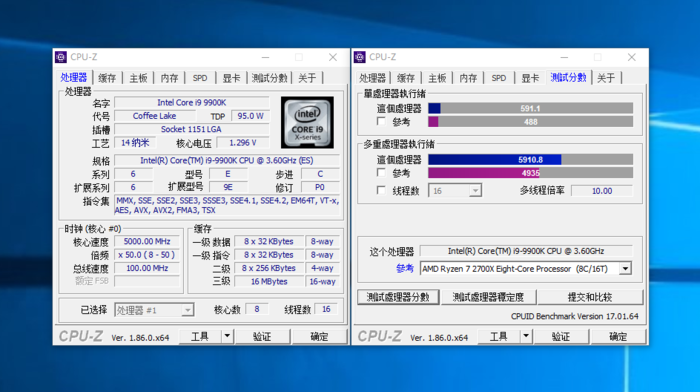
Task: Click the 三级 cache value 16 MBytes
Action: 269,281
